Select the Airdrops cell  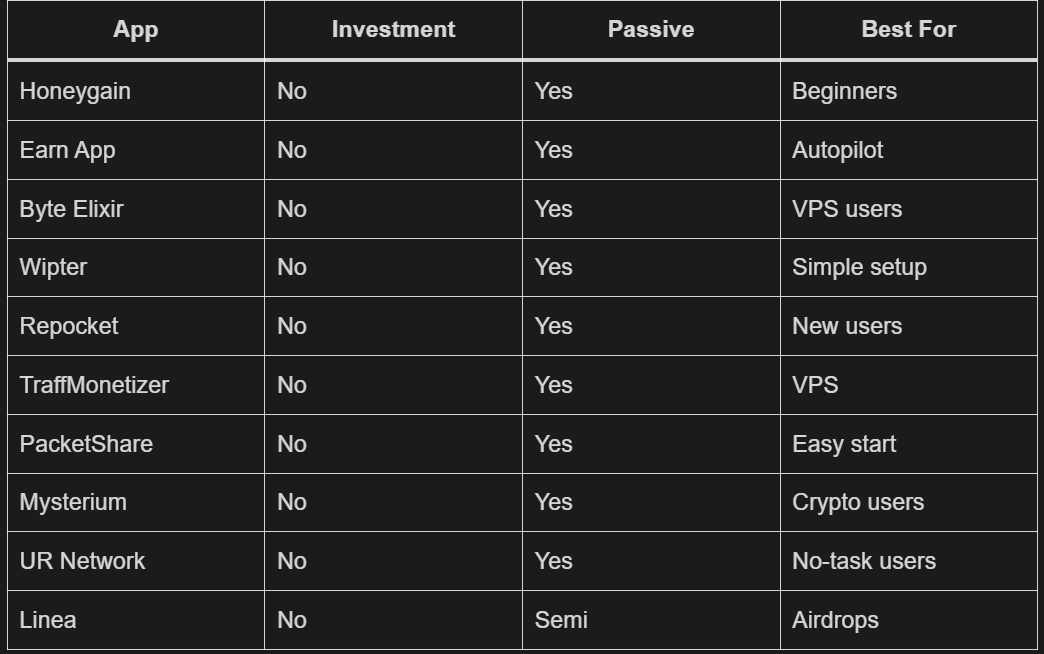[x=835, y=620]
